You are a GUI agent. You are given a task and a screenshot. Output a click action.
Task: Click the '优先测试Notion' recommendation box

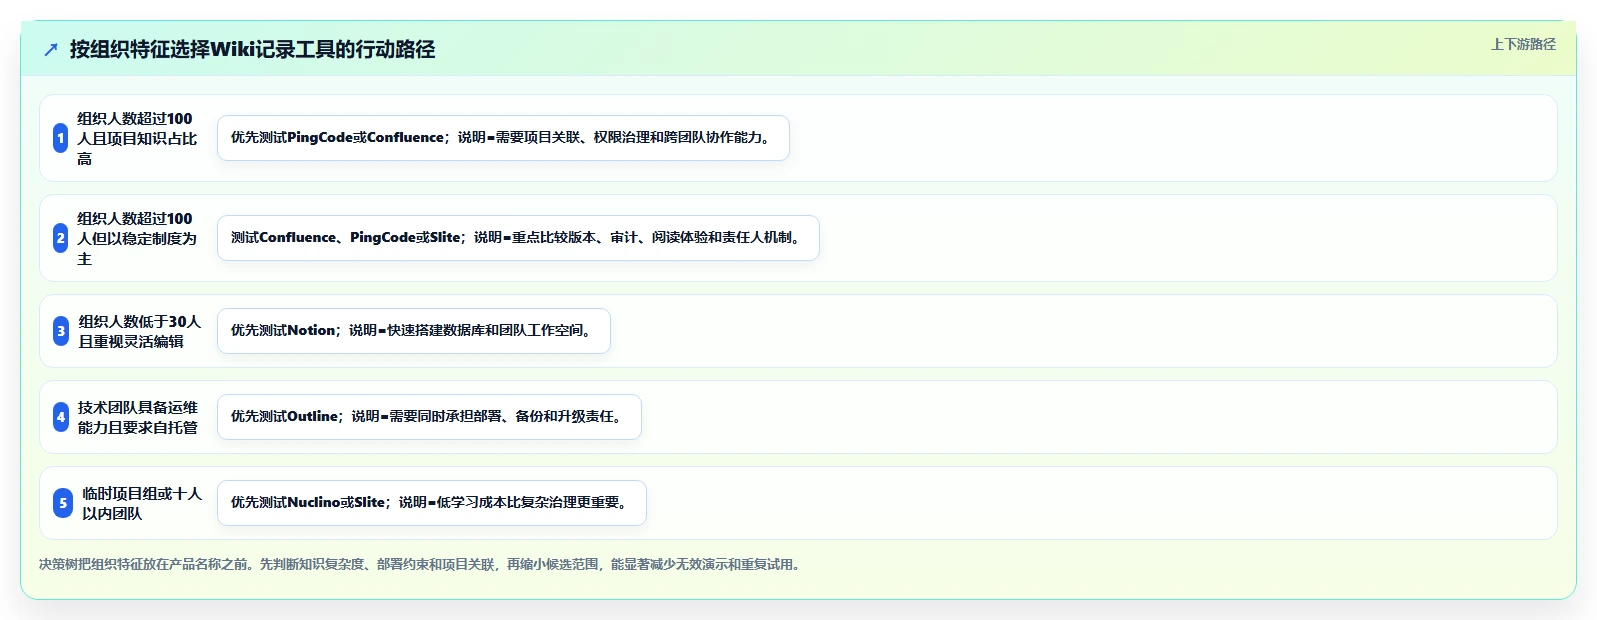coord(414,331)
